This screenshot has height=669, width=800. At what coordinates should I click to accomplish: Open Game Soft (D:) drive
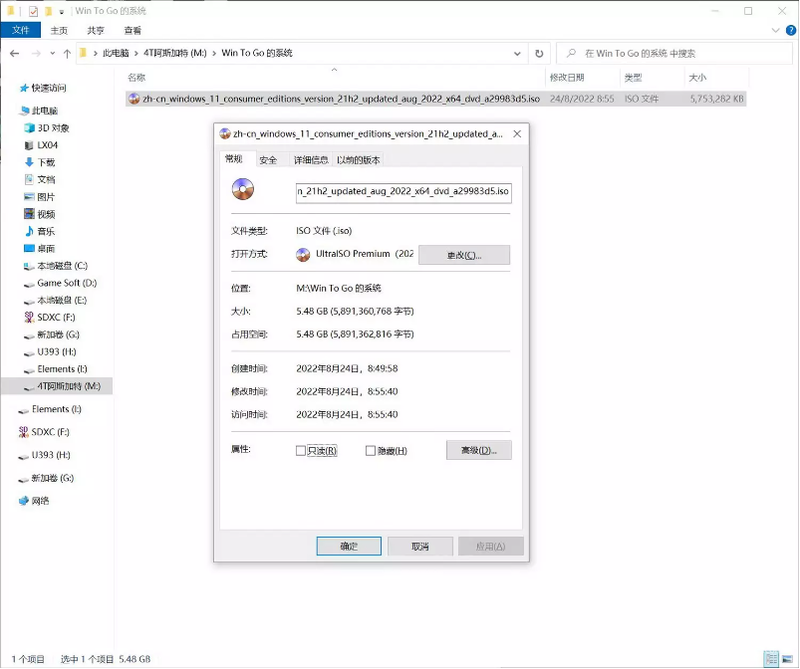pos(61,283)
